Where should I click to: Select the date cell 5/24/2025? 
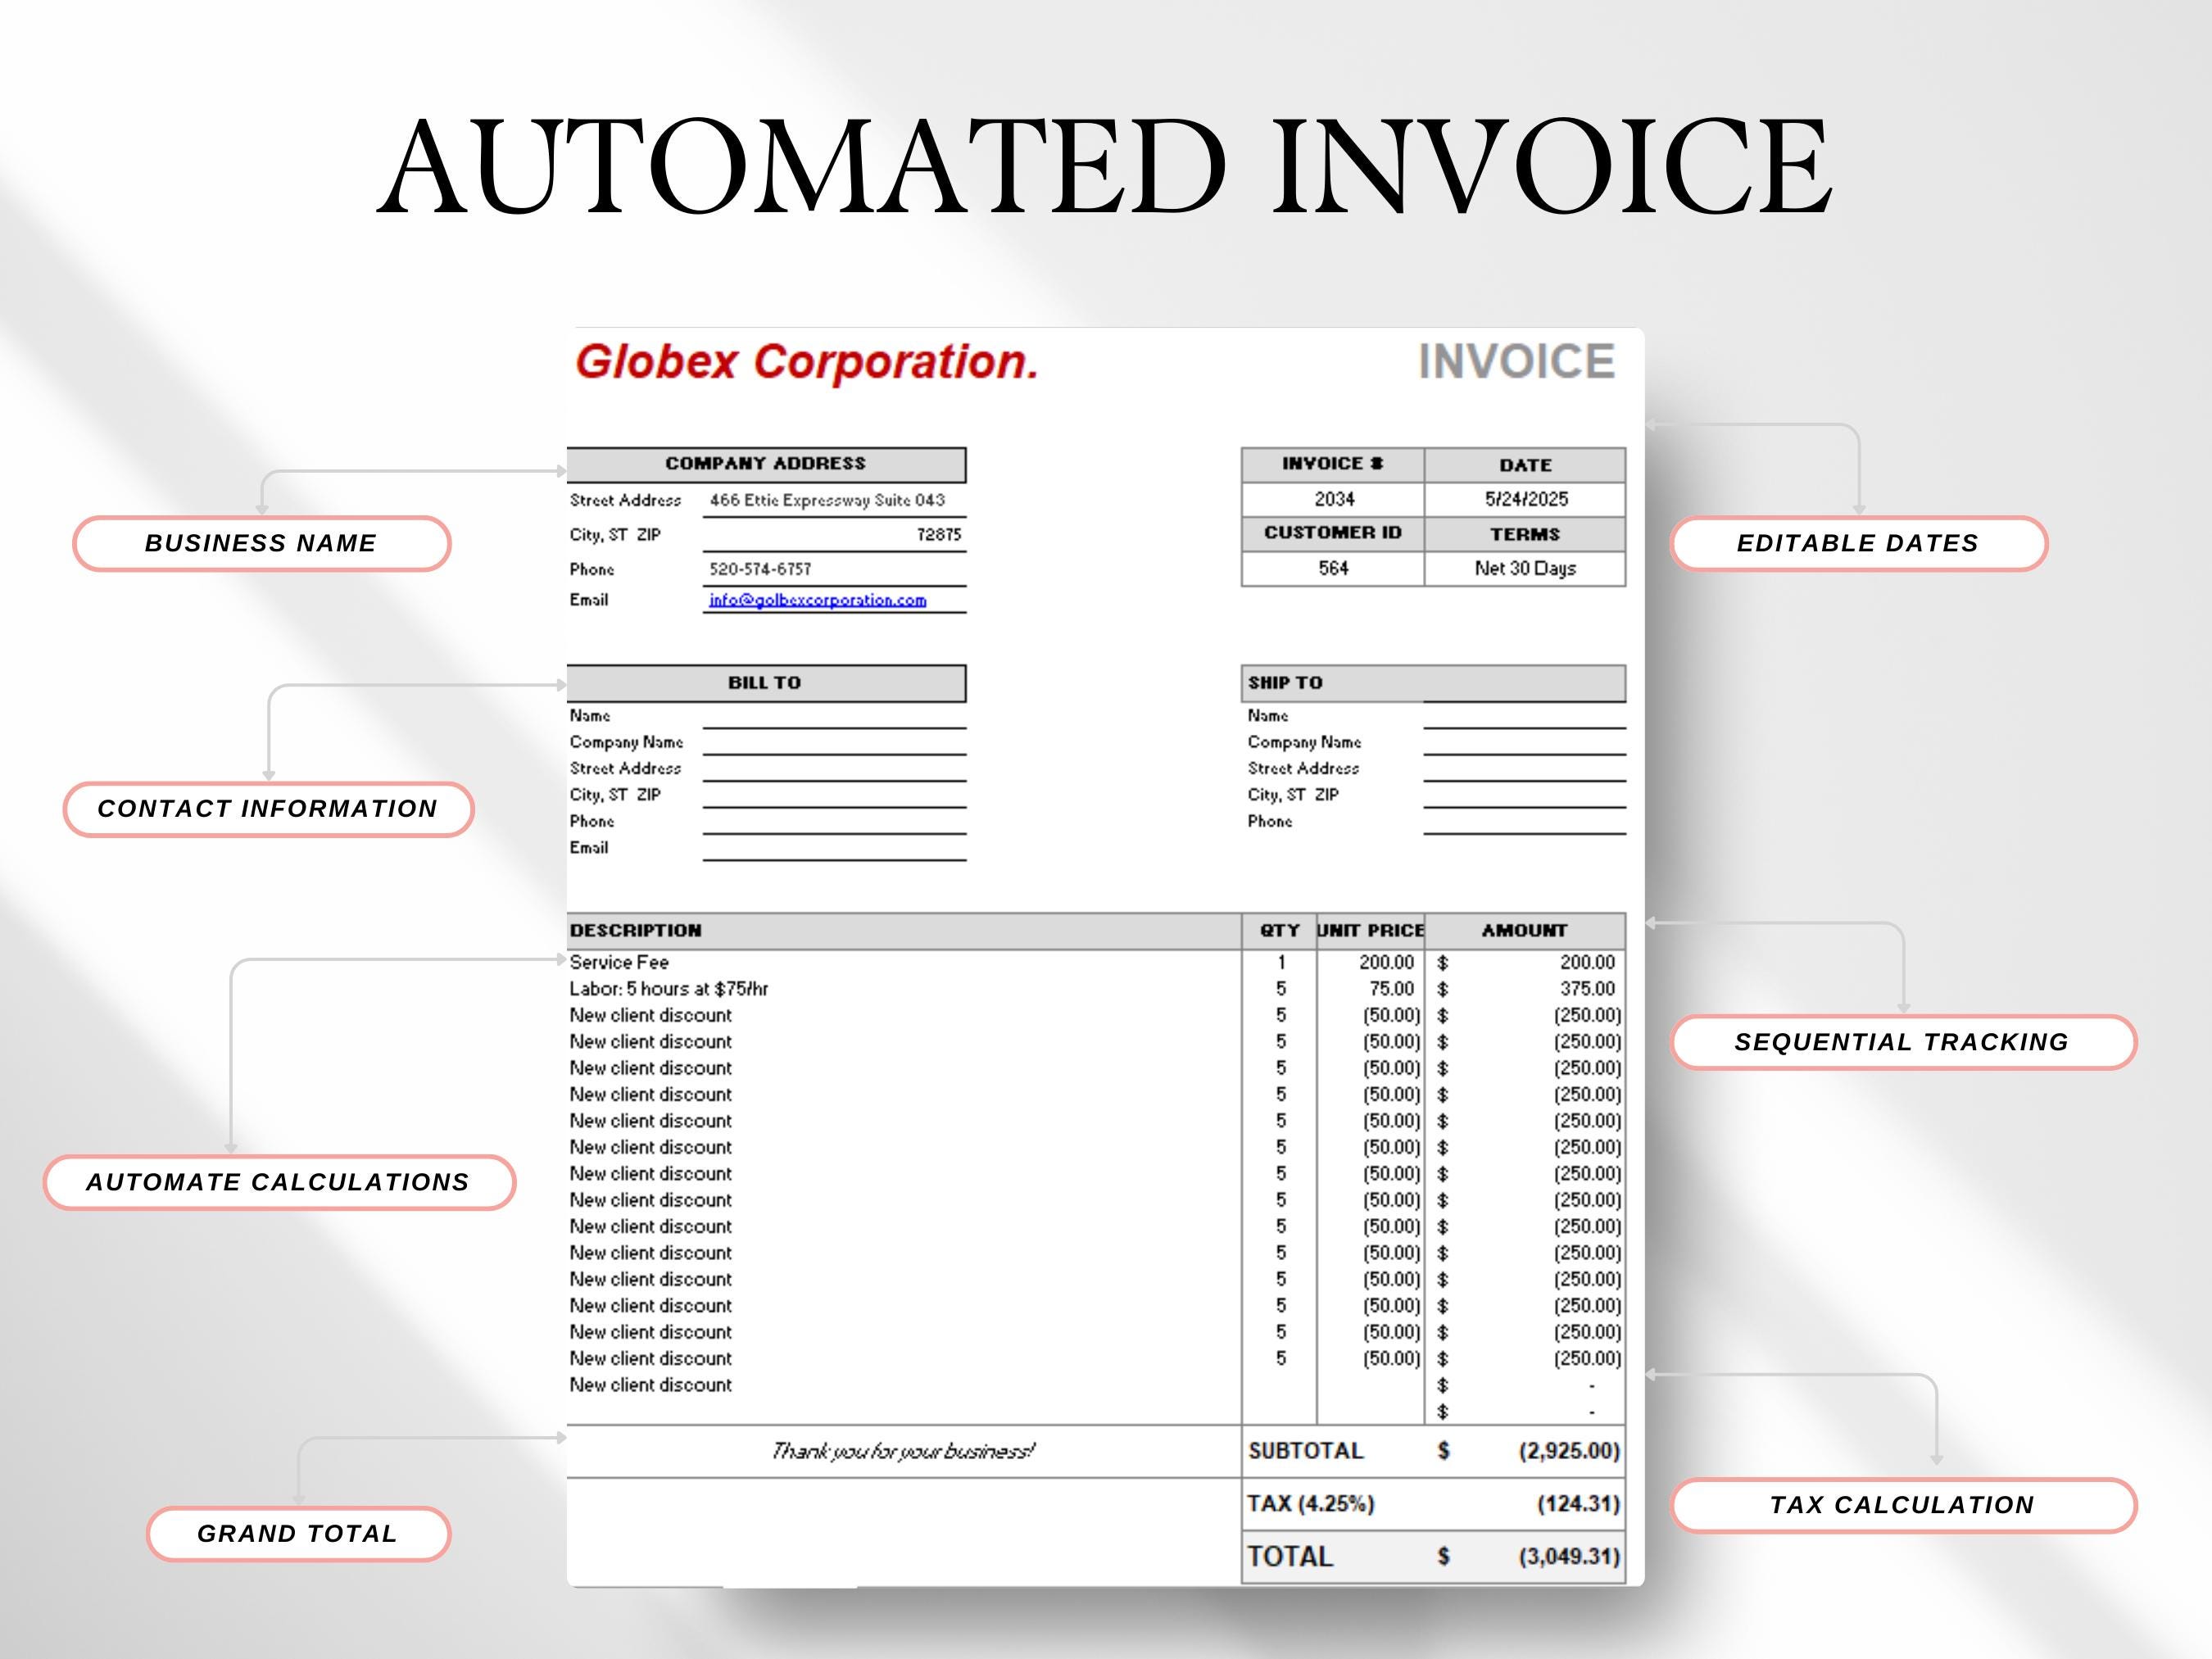1525,499
